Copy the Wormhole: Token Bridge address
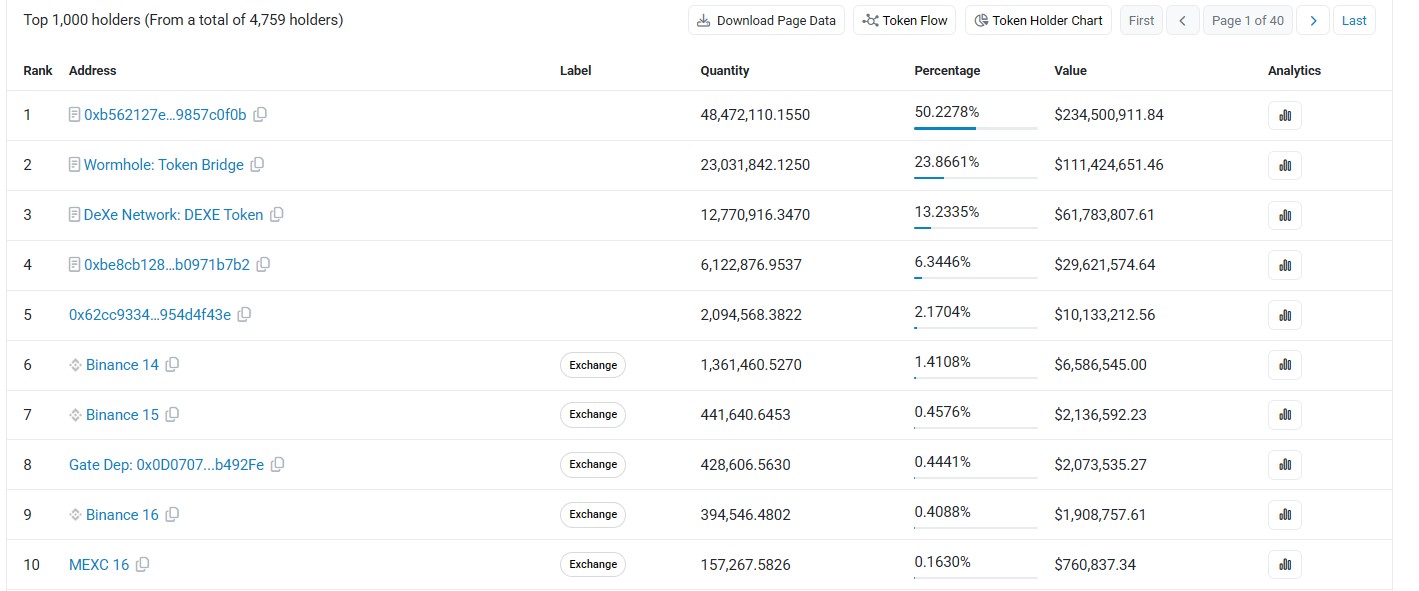Image resolution: width=1419 pixels, height=591 pixels. coord(257,165)
